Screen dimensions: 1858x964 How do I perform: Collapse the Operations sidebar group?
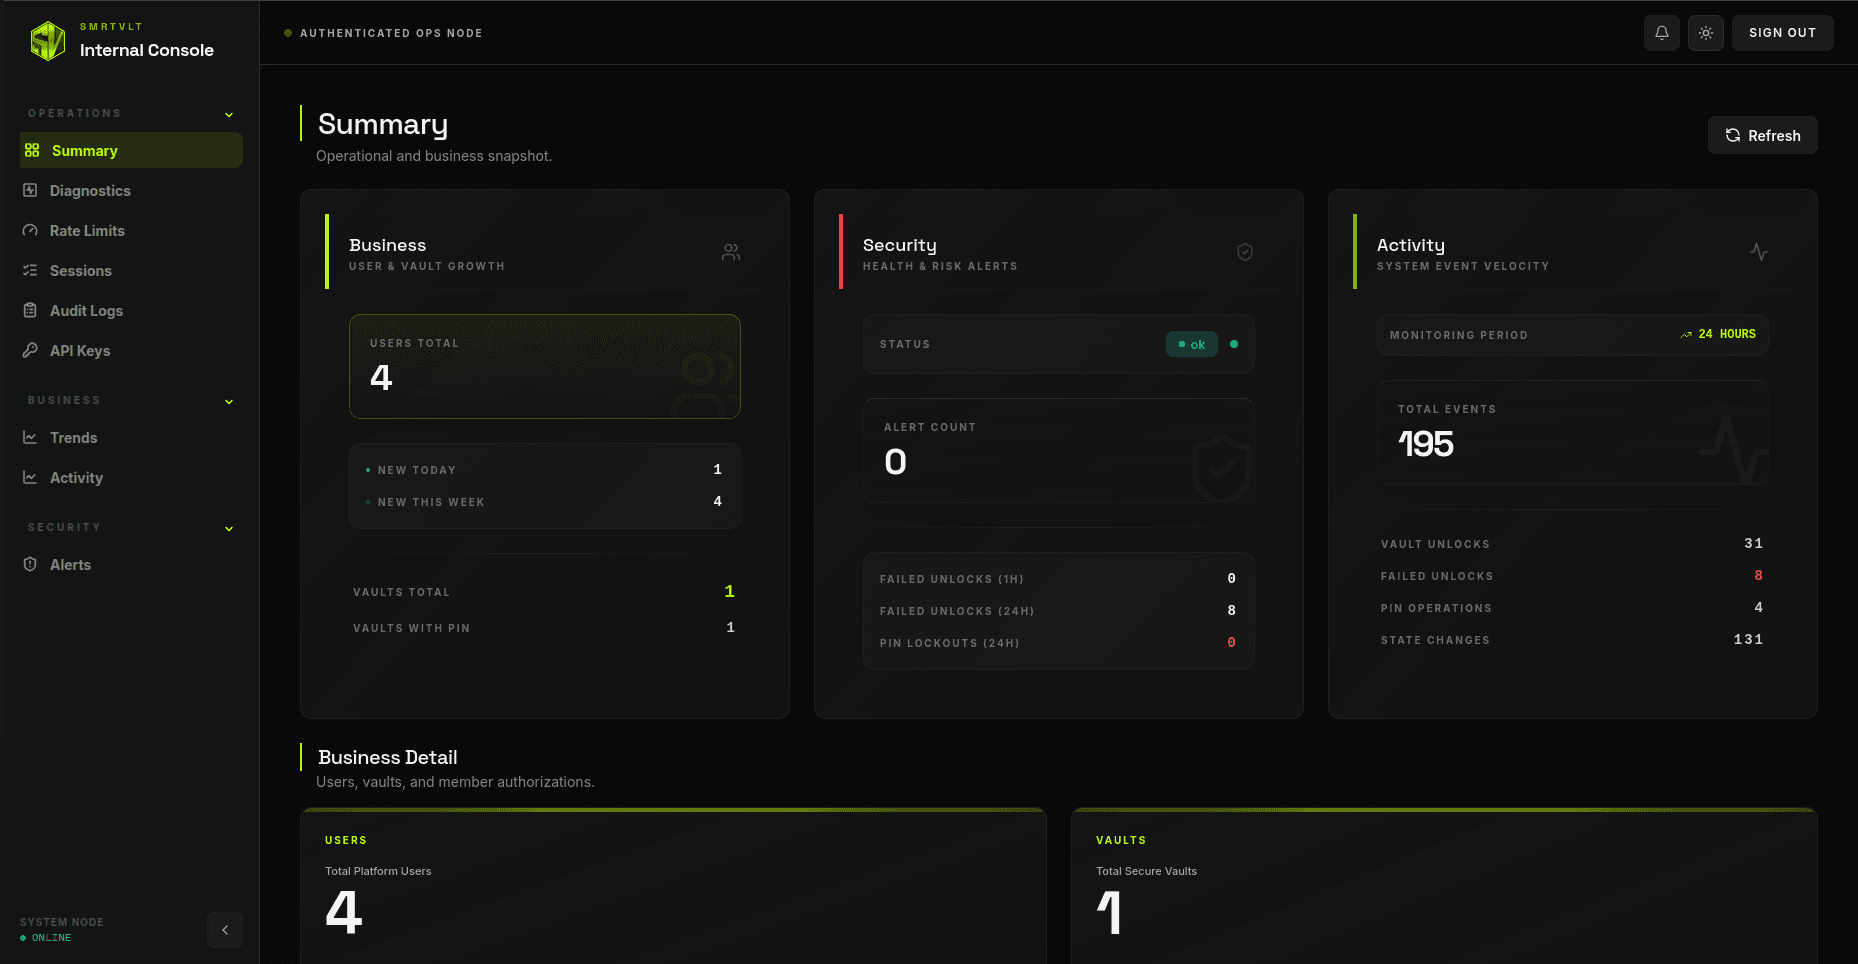(x=229, y=114)
